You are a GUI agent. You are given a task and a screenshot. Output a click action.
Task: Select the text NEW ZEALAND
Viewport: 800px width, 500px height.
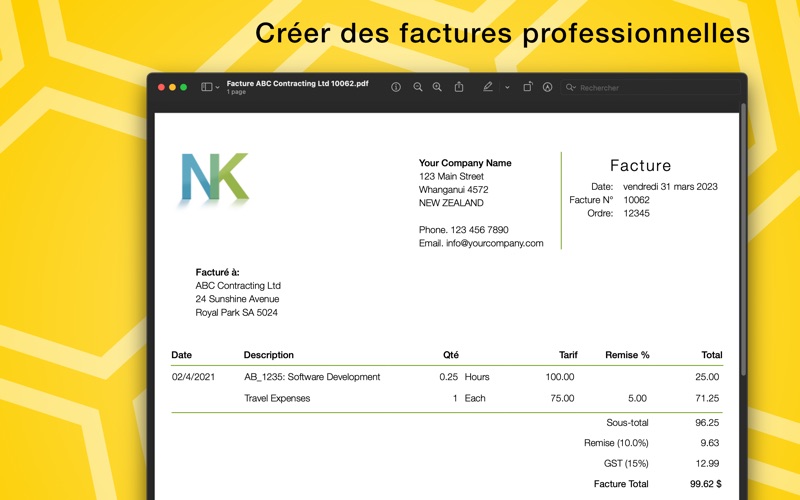(451, 203)
